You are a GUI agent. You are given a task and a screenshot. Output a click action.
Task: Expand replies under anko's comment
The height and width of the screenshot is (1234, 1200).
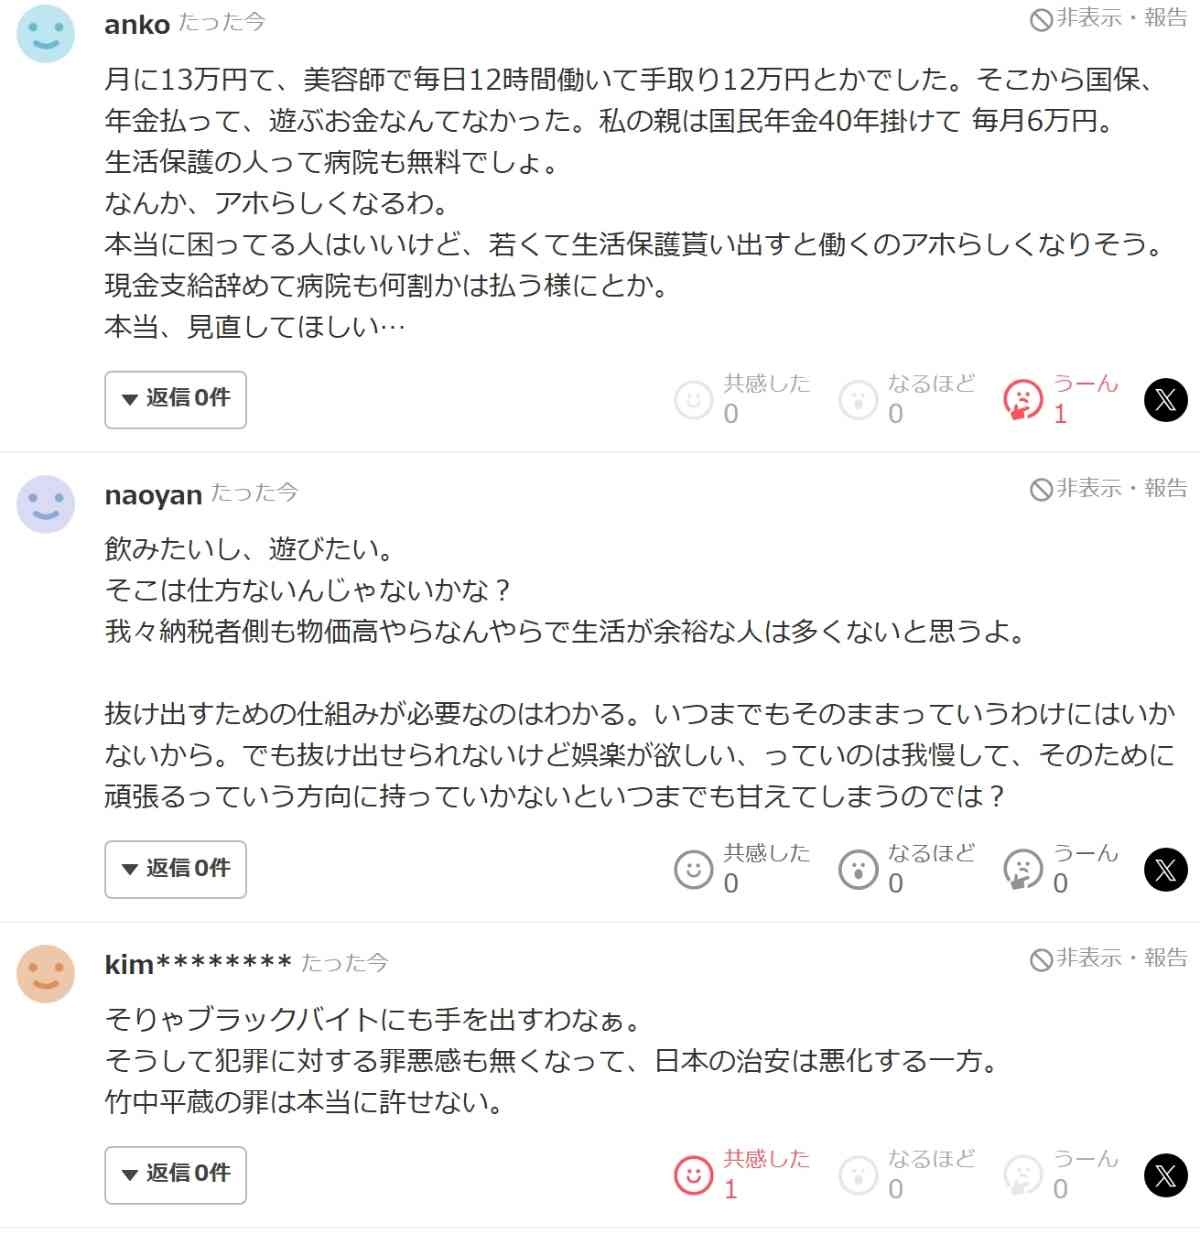(x=175, y=399)
